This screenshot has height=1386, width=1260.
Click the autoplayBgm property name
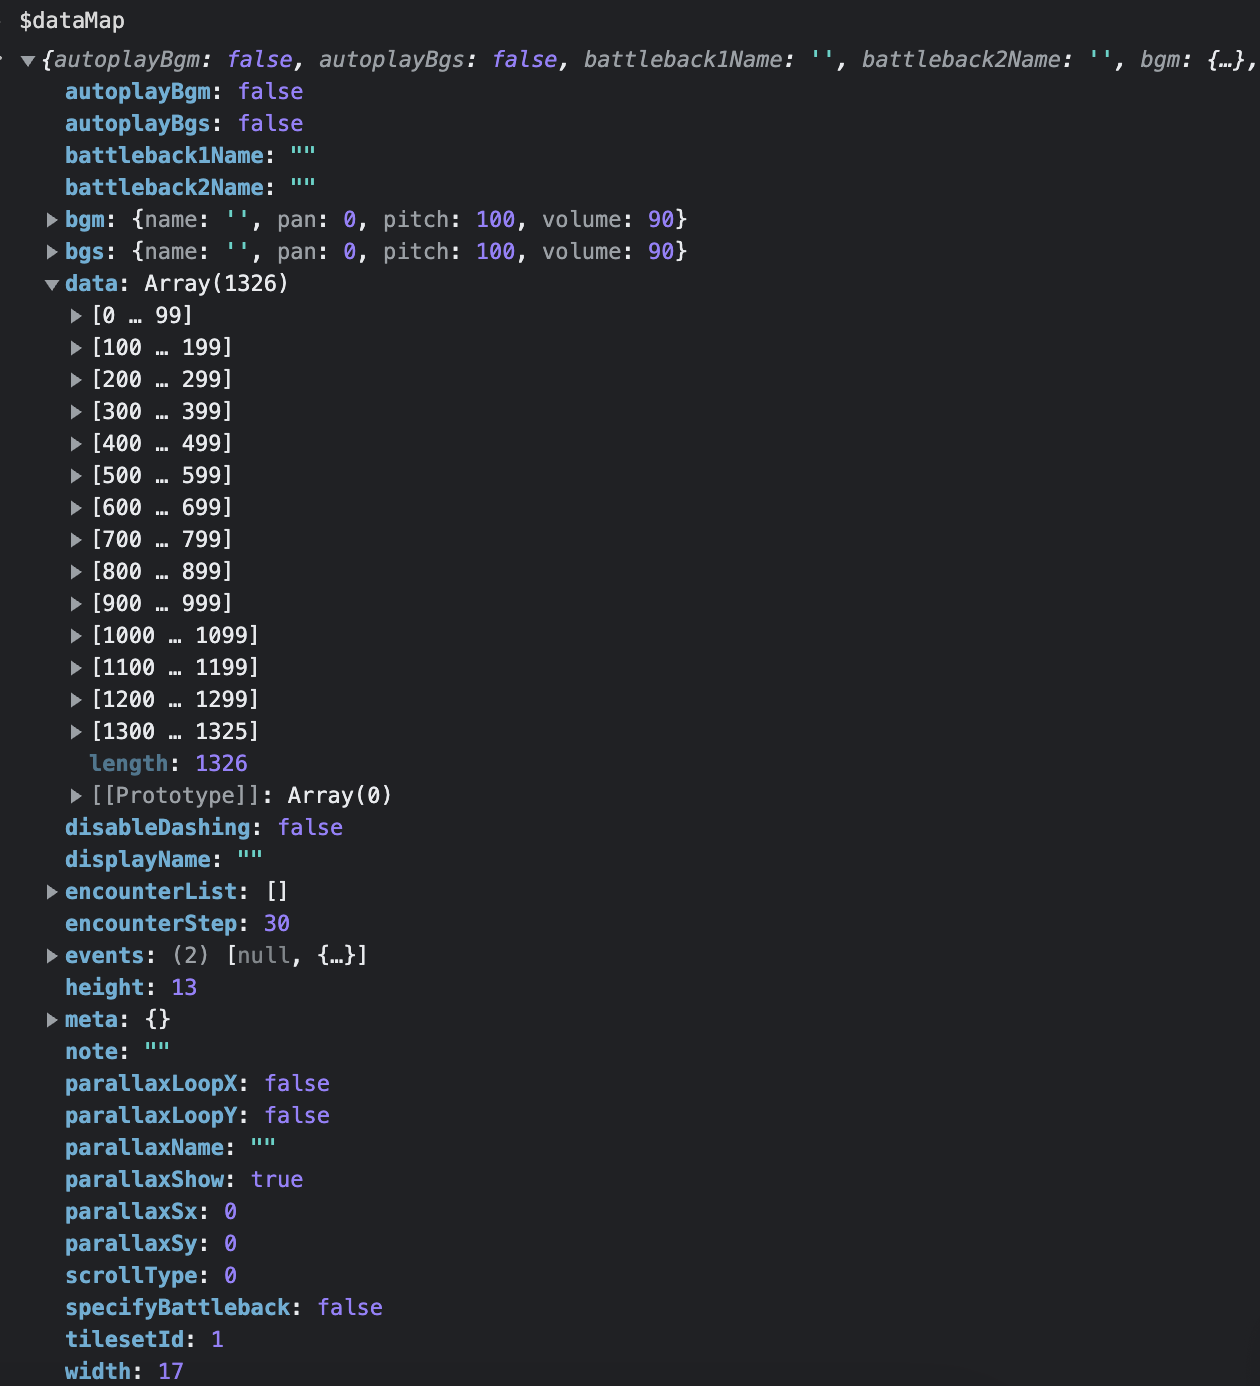(138, 92)
